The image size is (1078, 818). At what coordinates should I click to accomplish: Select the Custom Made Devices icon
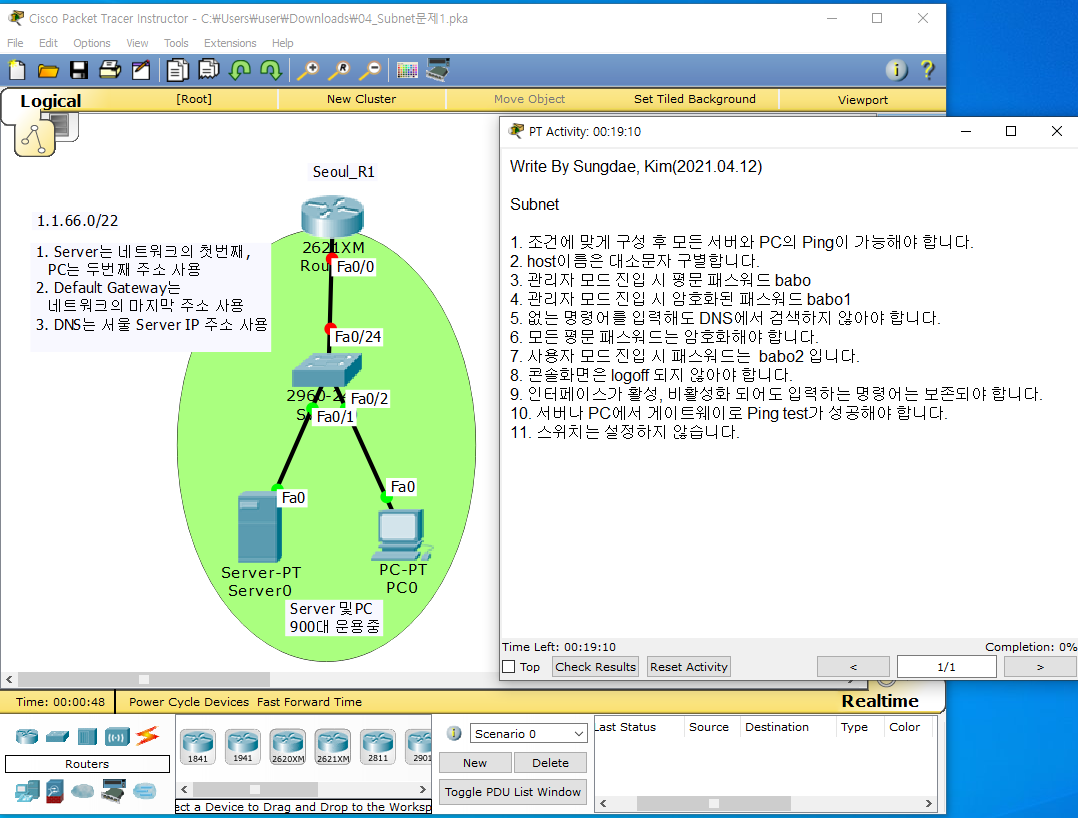pyautogui.click(x=113, y=791)
